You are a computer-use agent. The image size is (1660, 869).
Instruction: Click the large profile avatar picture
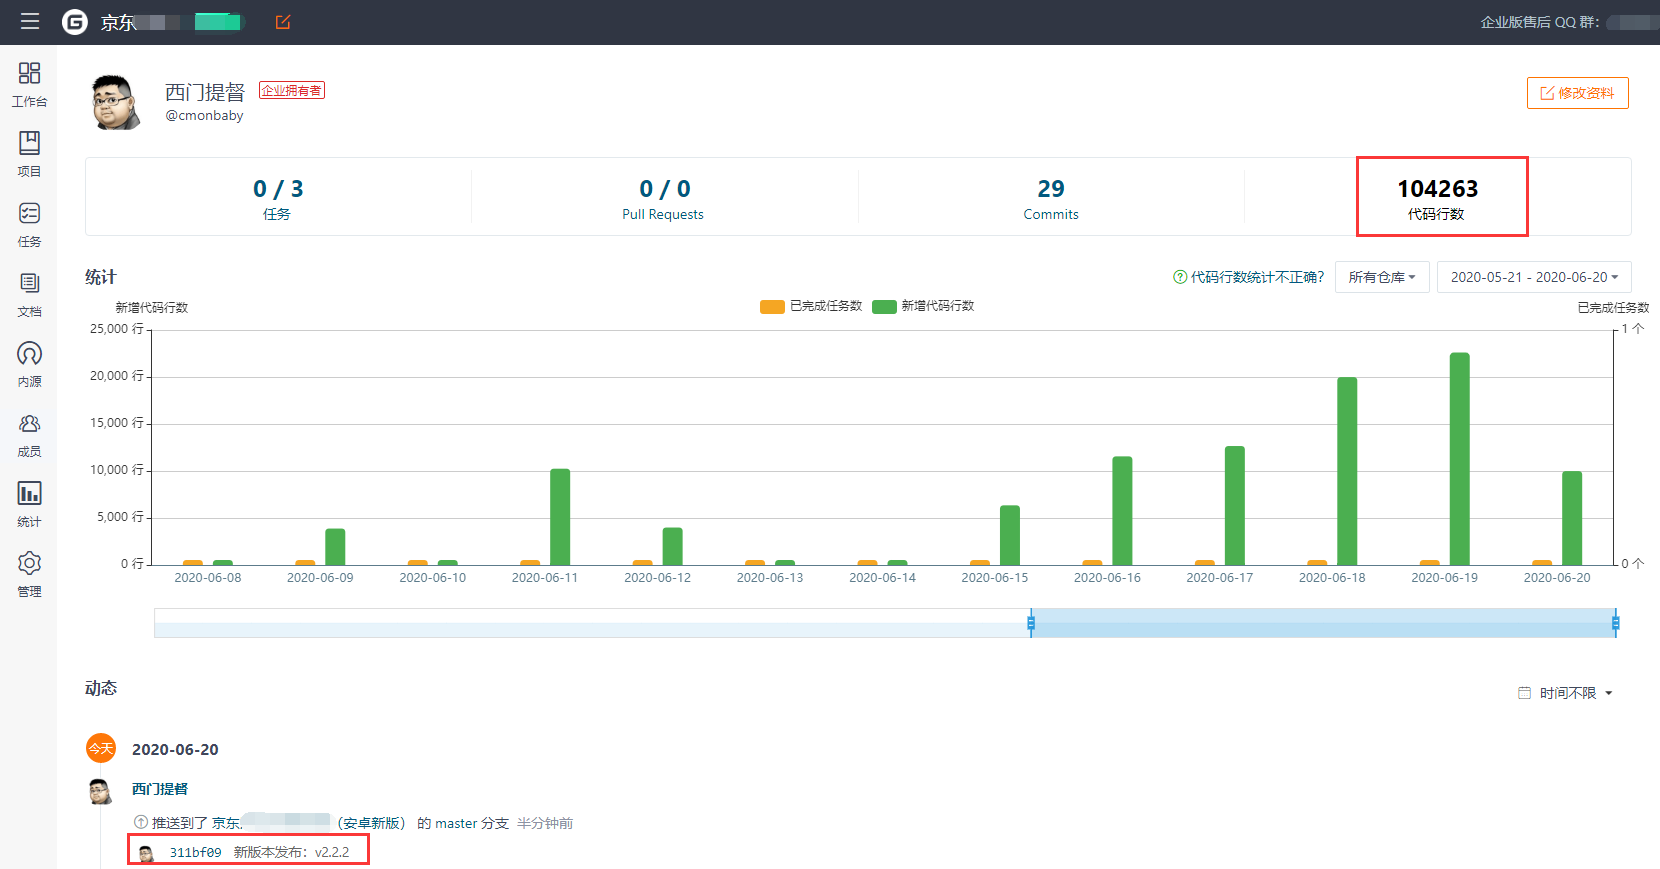pyautogui.click(x=116, y=102)
